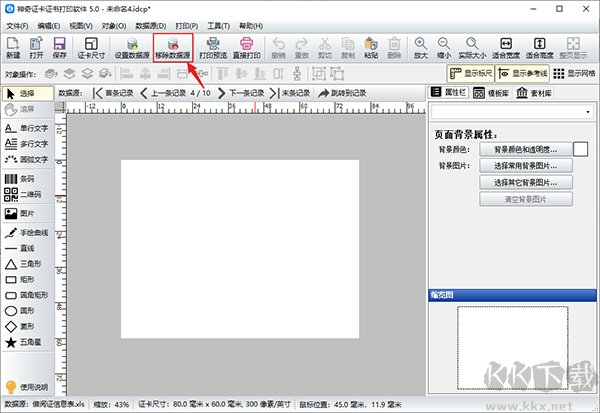The width and height of the screenshot is (600, 413).
Task: Toggle the 显示网格 grid display
Action: point(574,73)
